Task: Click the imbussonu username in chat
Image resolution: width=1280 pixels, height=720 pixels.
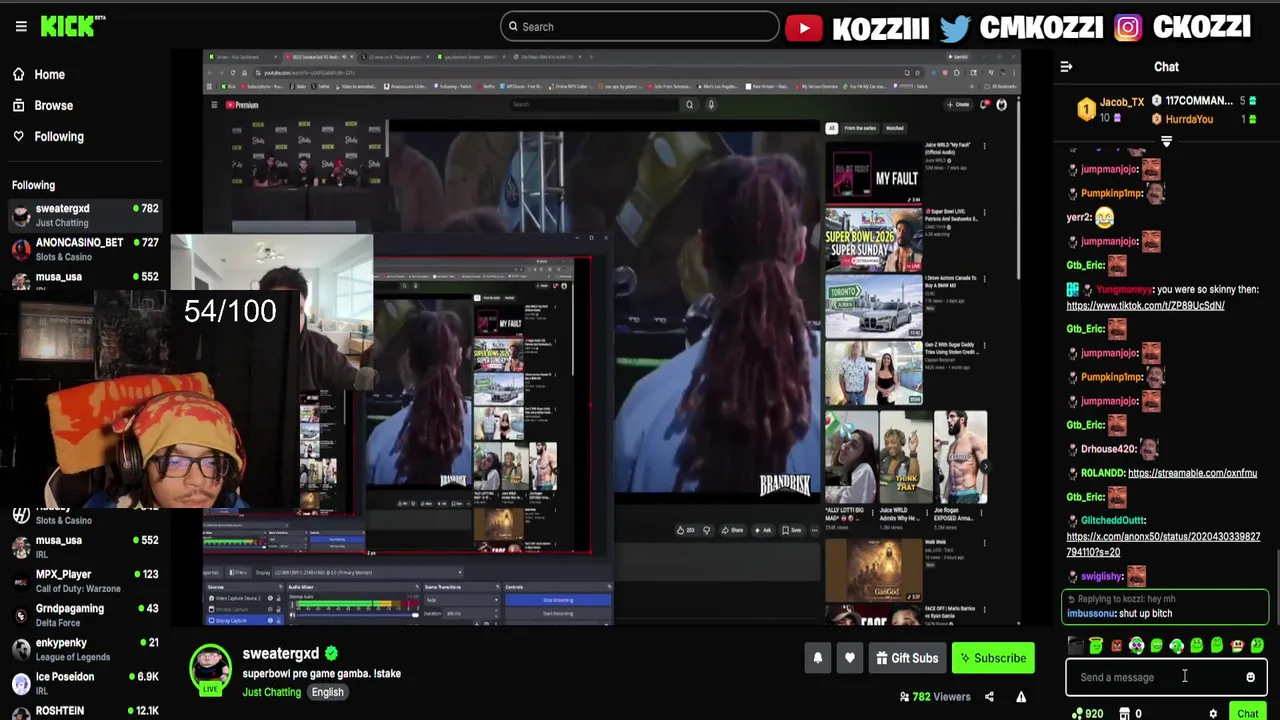Action: click(1090, 613)
